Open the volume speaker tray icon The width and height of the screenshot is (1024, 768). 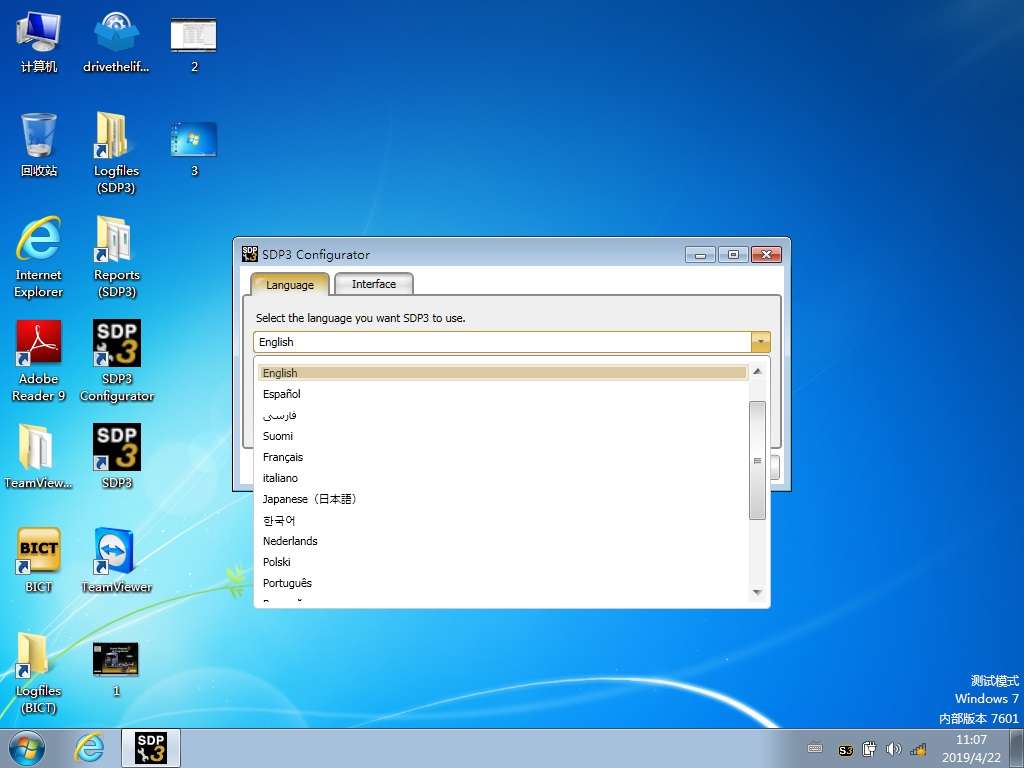[x=893, y=749]
